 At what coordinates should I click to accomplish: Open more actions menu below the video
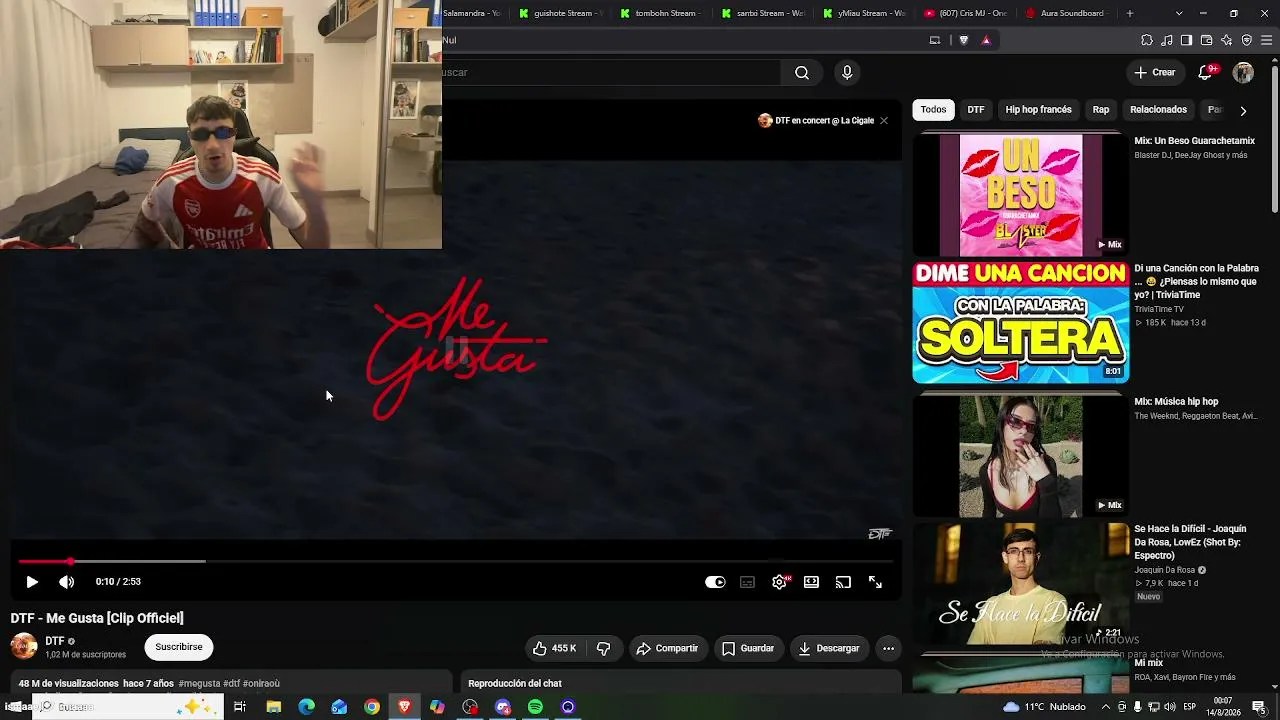pos(888,648)
